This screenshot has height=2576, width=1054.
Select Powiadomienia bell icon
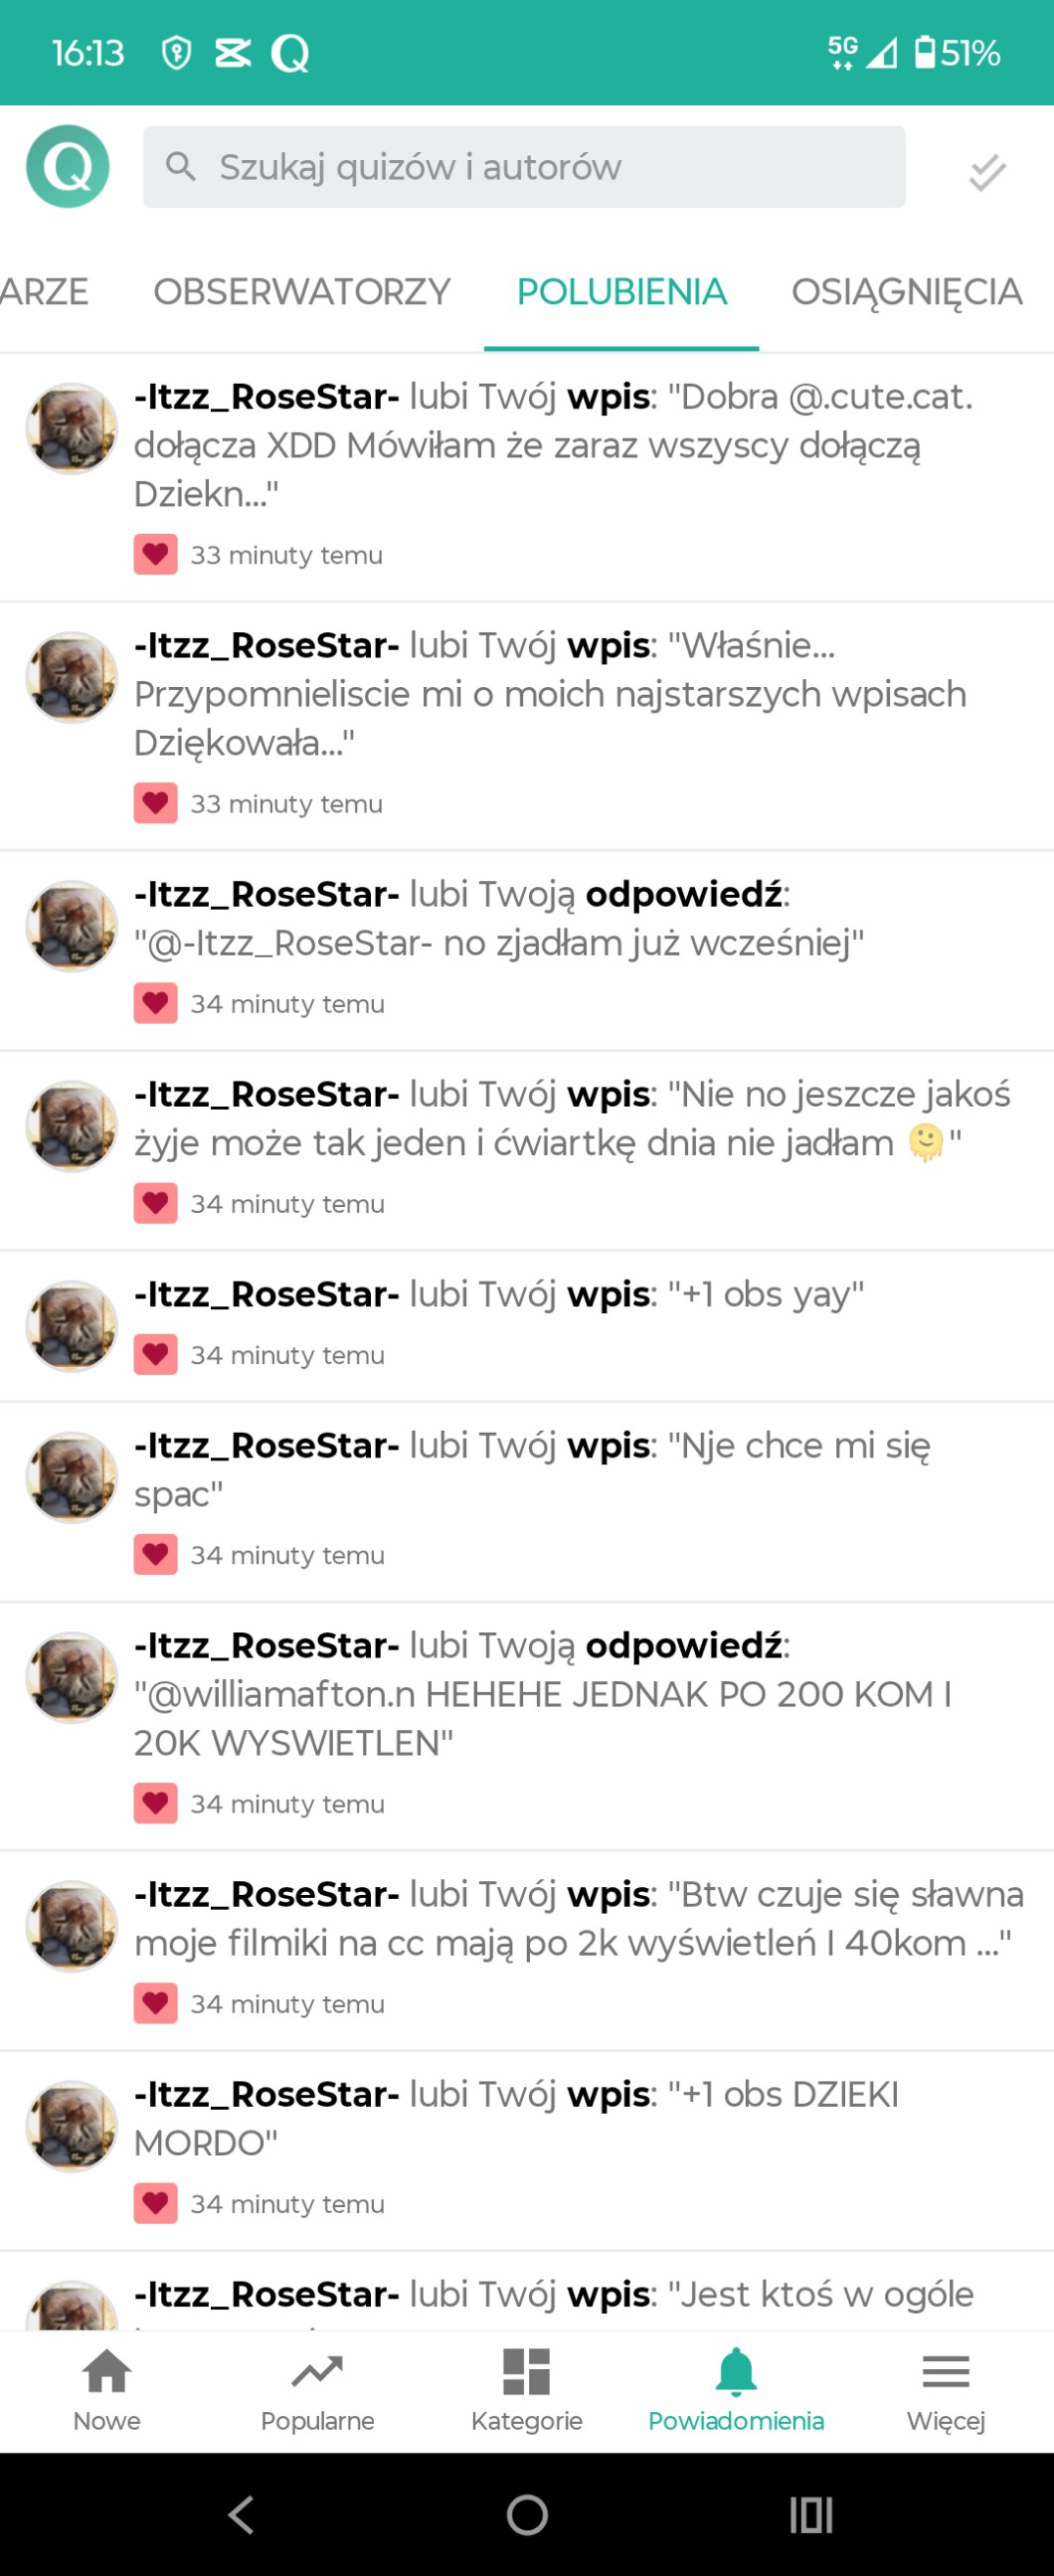coord(736,2391)
